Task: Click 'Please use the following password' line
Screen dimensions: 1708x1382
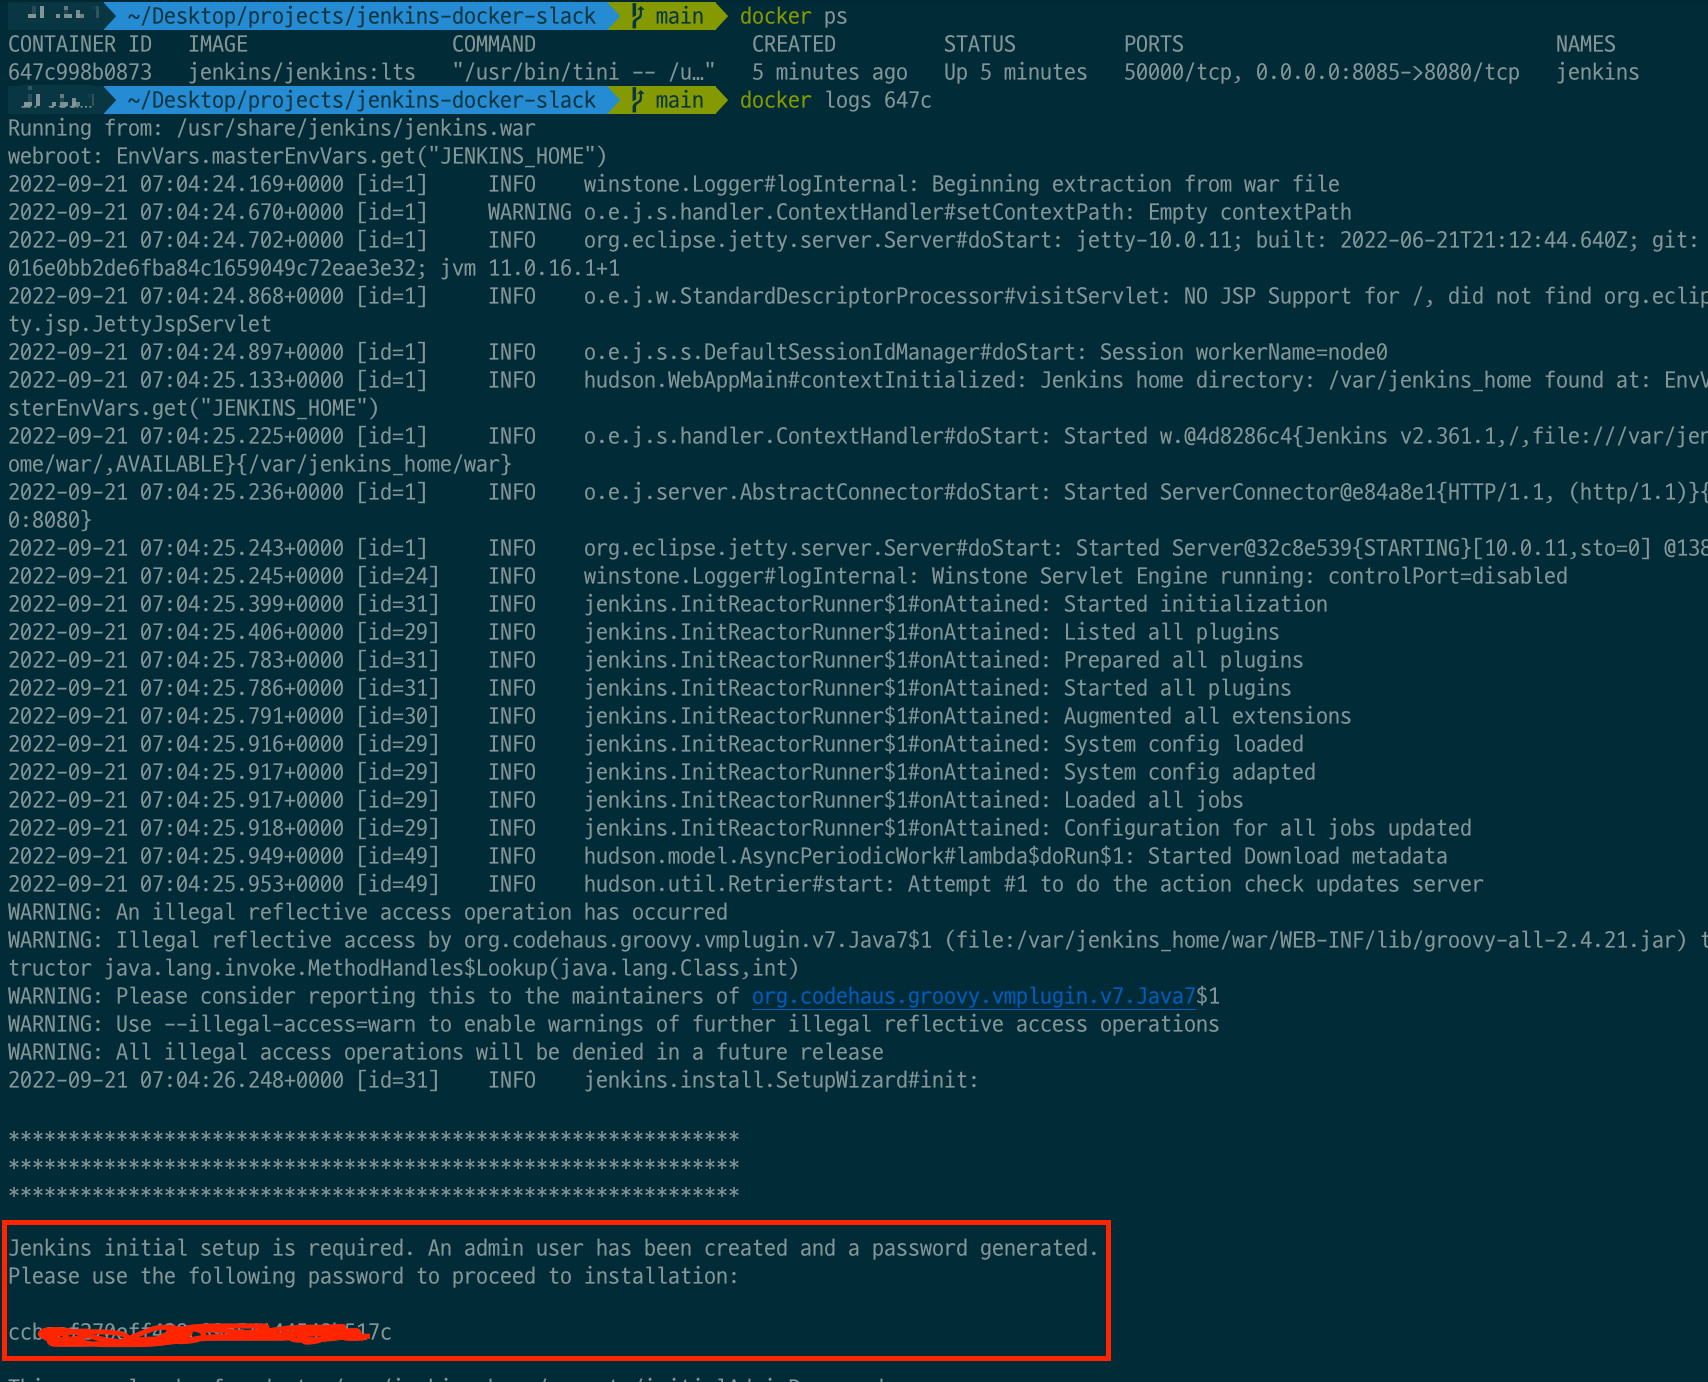Action: pyautogui.click(x=373, y=1276)
